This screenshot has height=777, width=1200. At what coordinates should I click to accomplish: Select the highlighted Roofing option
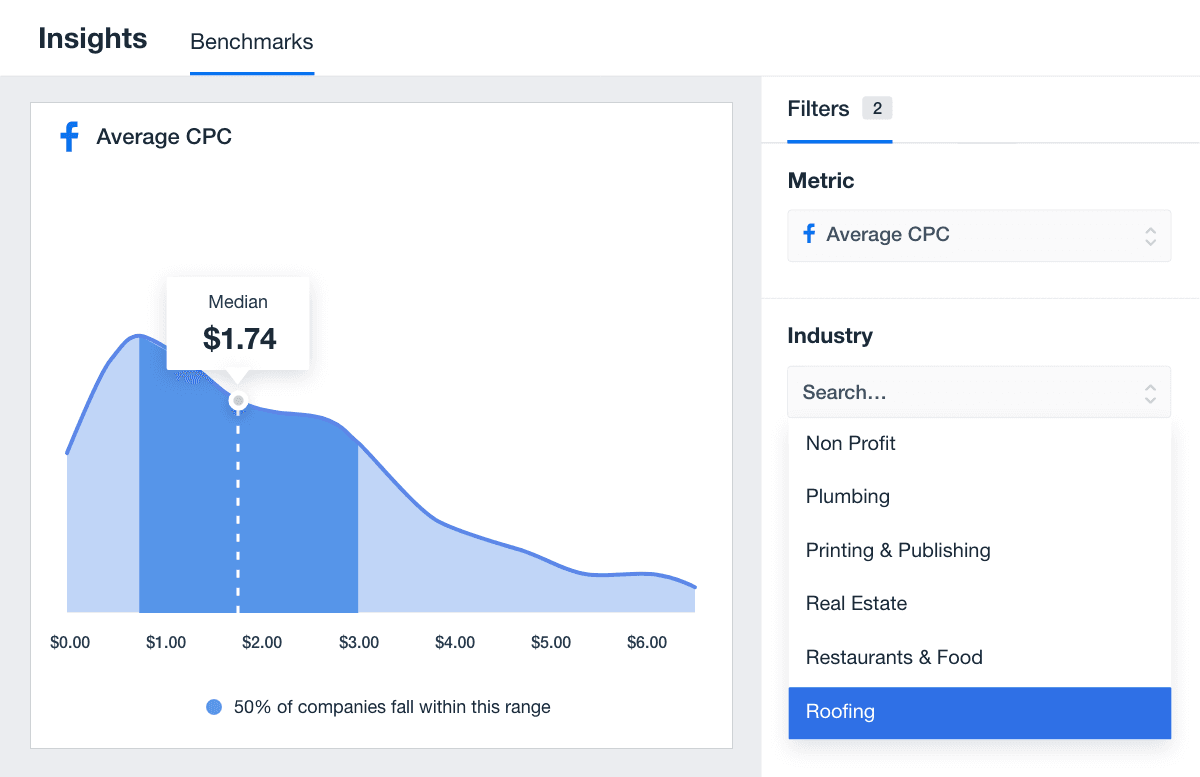point(840,712)
